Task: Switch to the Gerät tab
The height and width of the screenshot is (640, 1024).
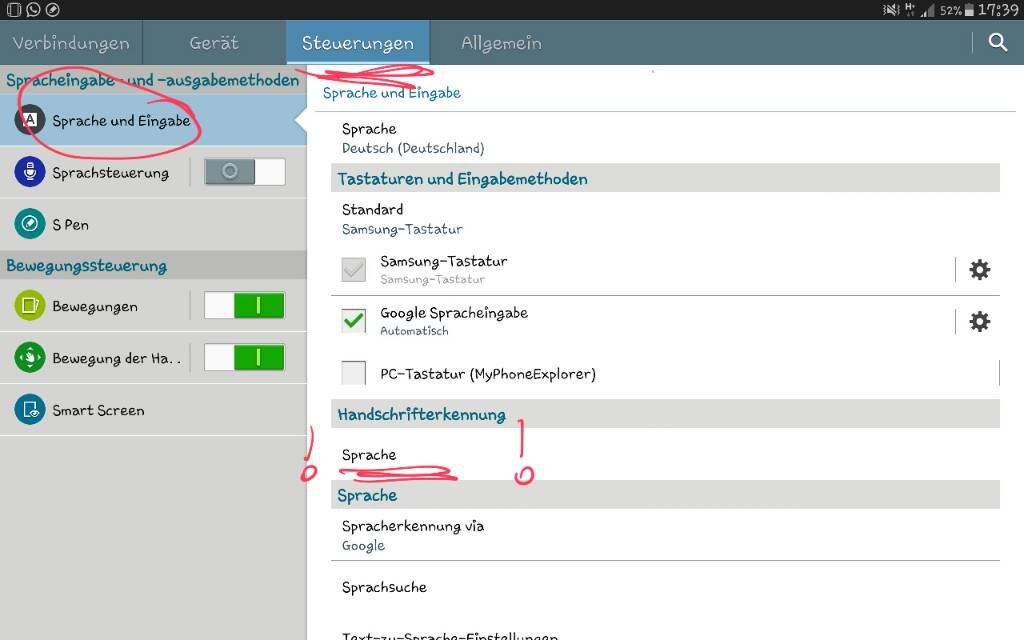Action: (214, 42)
